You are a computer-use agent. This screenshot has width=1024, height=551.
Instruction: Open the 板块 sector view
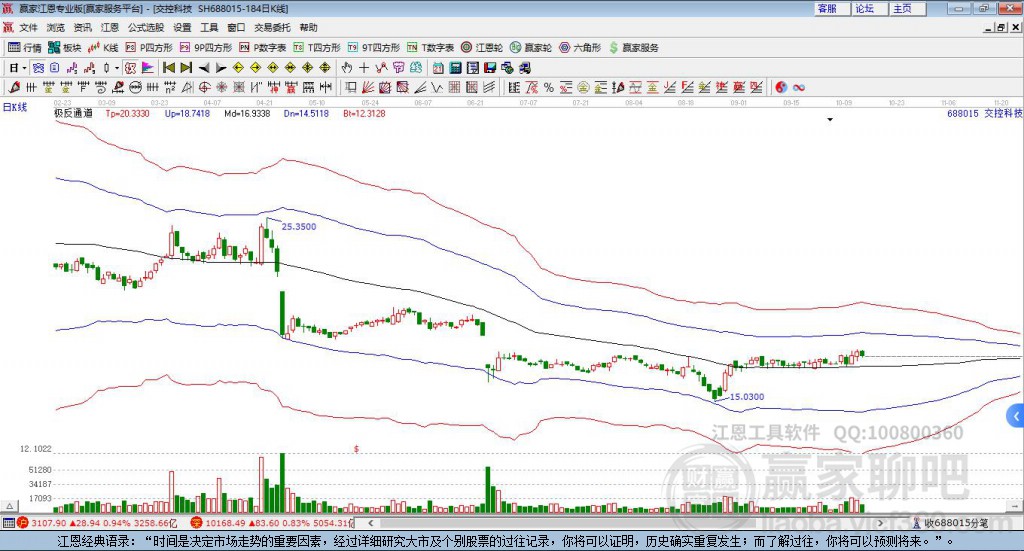pyautogui.click(x=64, y=48)
